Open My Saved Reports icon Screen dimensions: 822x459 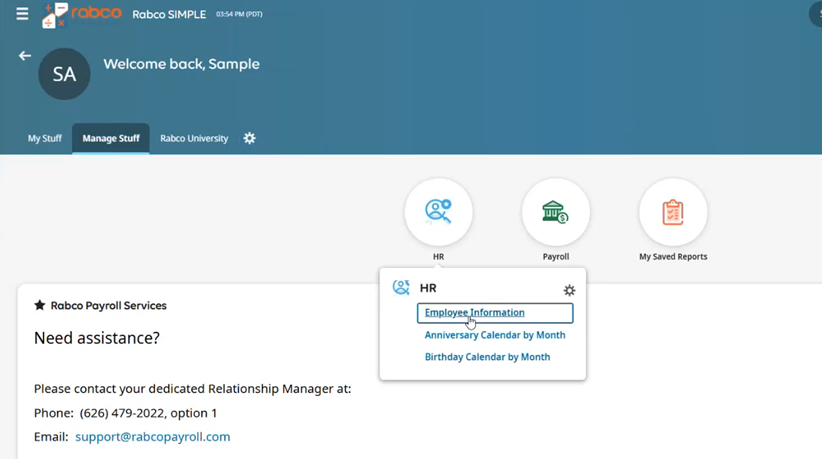point(673,212)
